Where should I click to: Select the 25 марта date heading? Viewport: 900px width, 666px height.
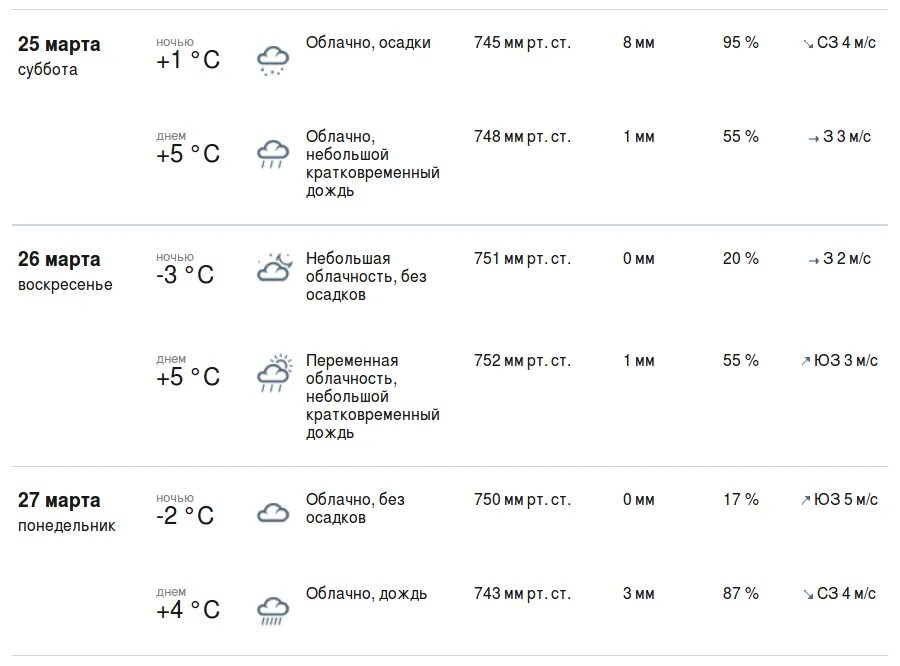click(x=59, y=44)
